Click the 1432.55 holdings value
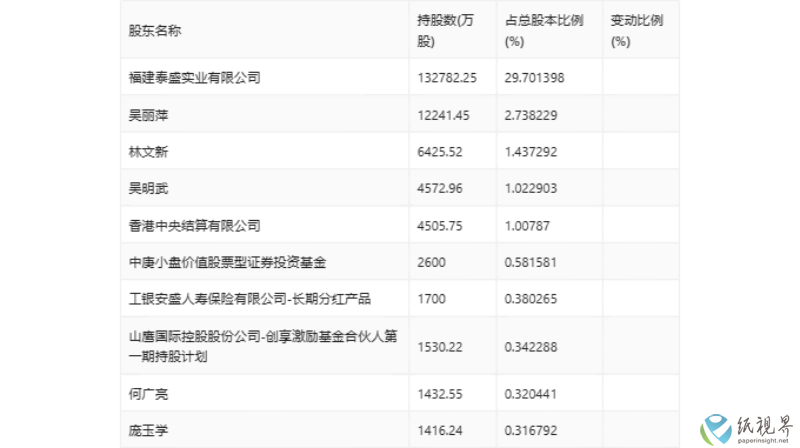Viewport: 800px width, 448px height. 439,394
